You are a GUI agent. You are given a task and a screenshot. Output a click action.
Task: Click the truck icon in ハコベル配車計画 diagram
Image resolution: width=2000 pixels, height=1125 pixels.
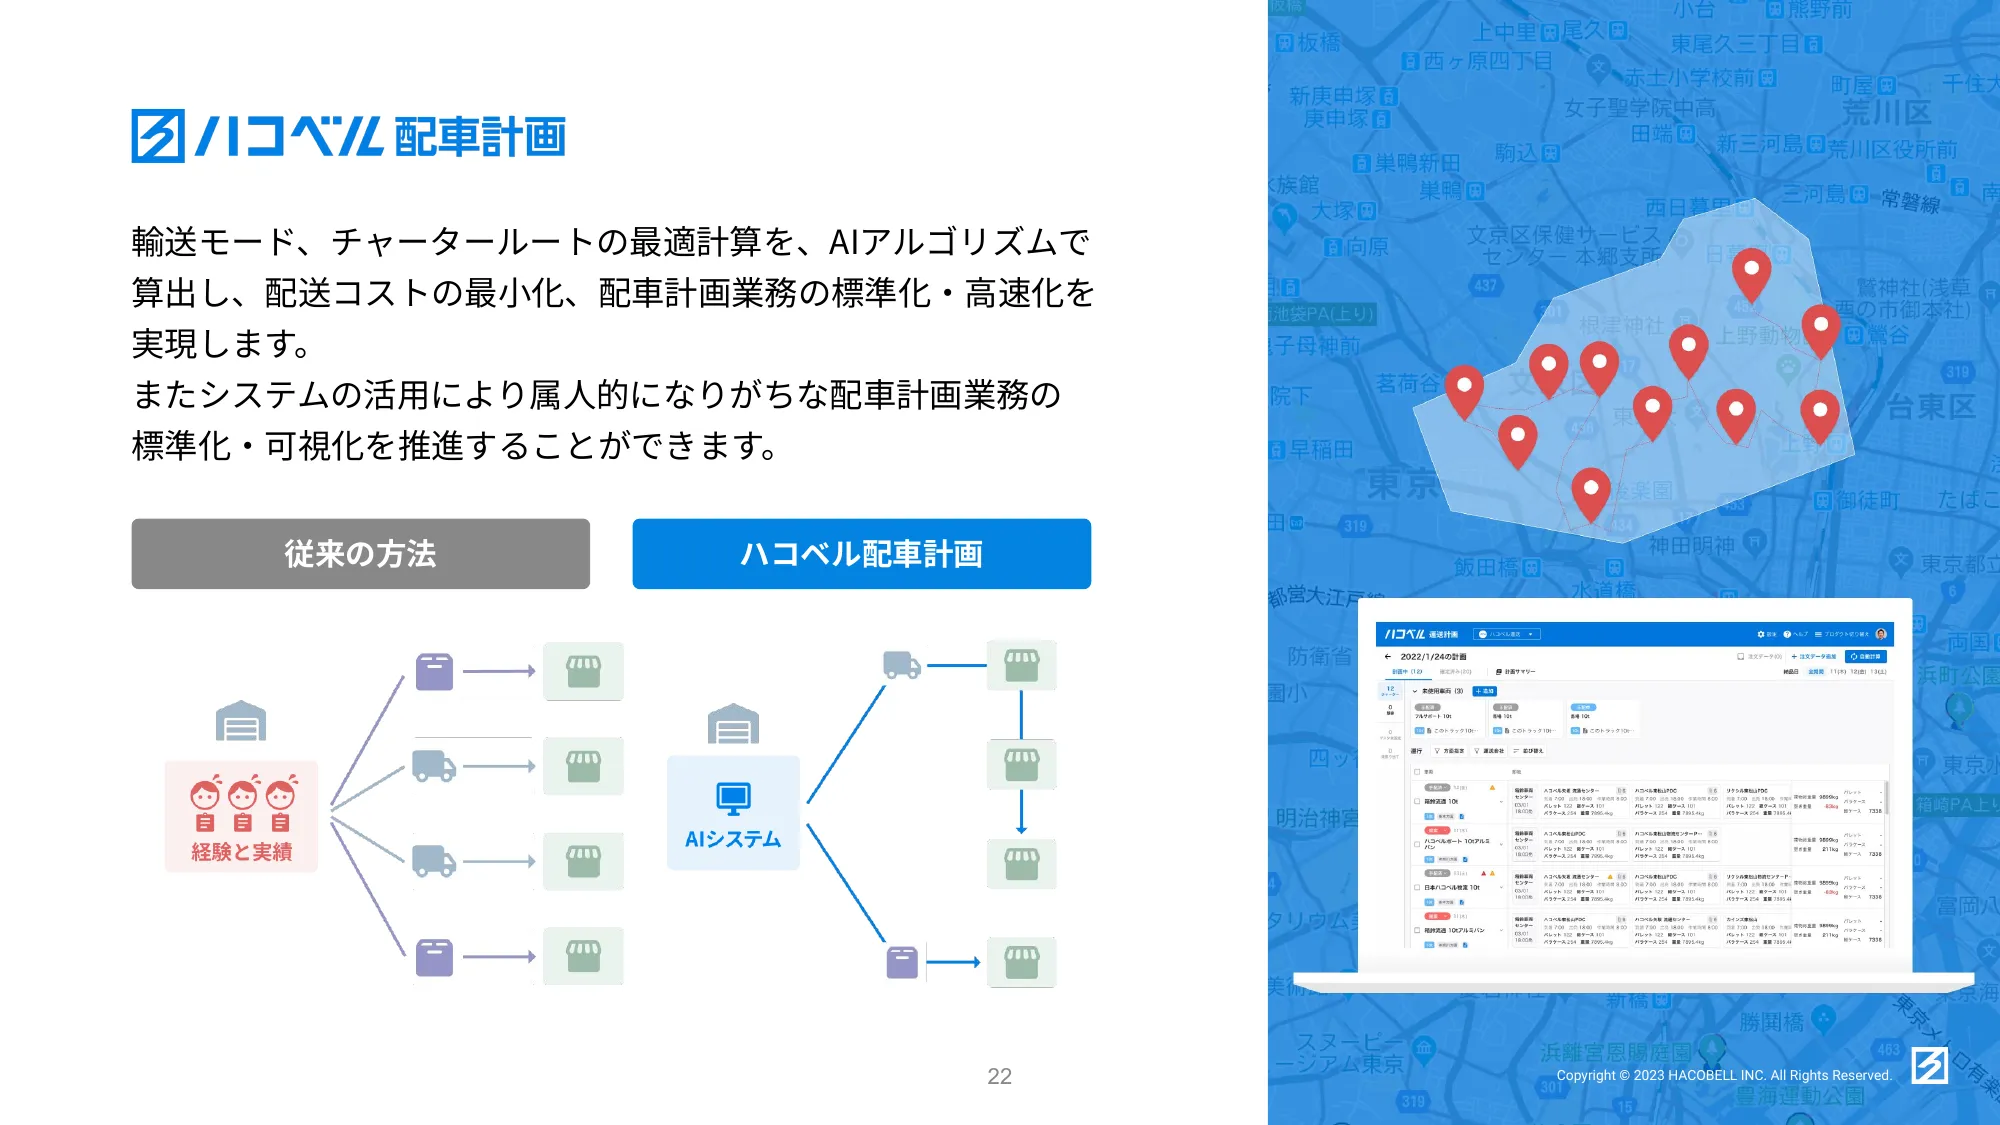pos(902,665)
